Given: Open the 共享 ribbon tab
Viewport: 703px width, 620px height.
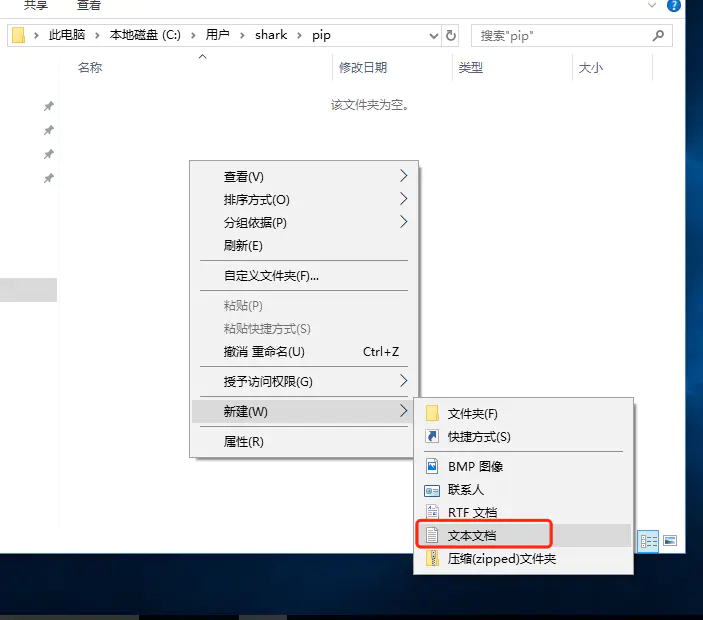Looking at the screenshot, I should coord(35,5).
